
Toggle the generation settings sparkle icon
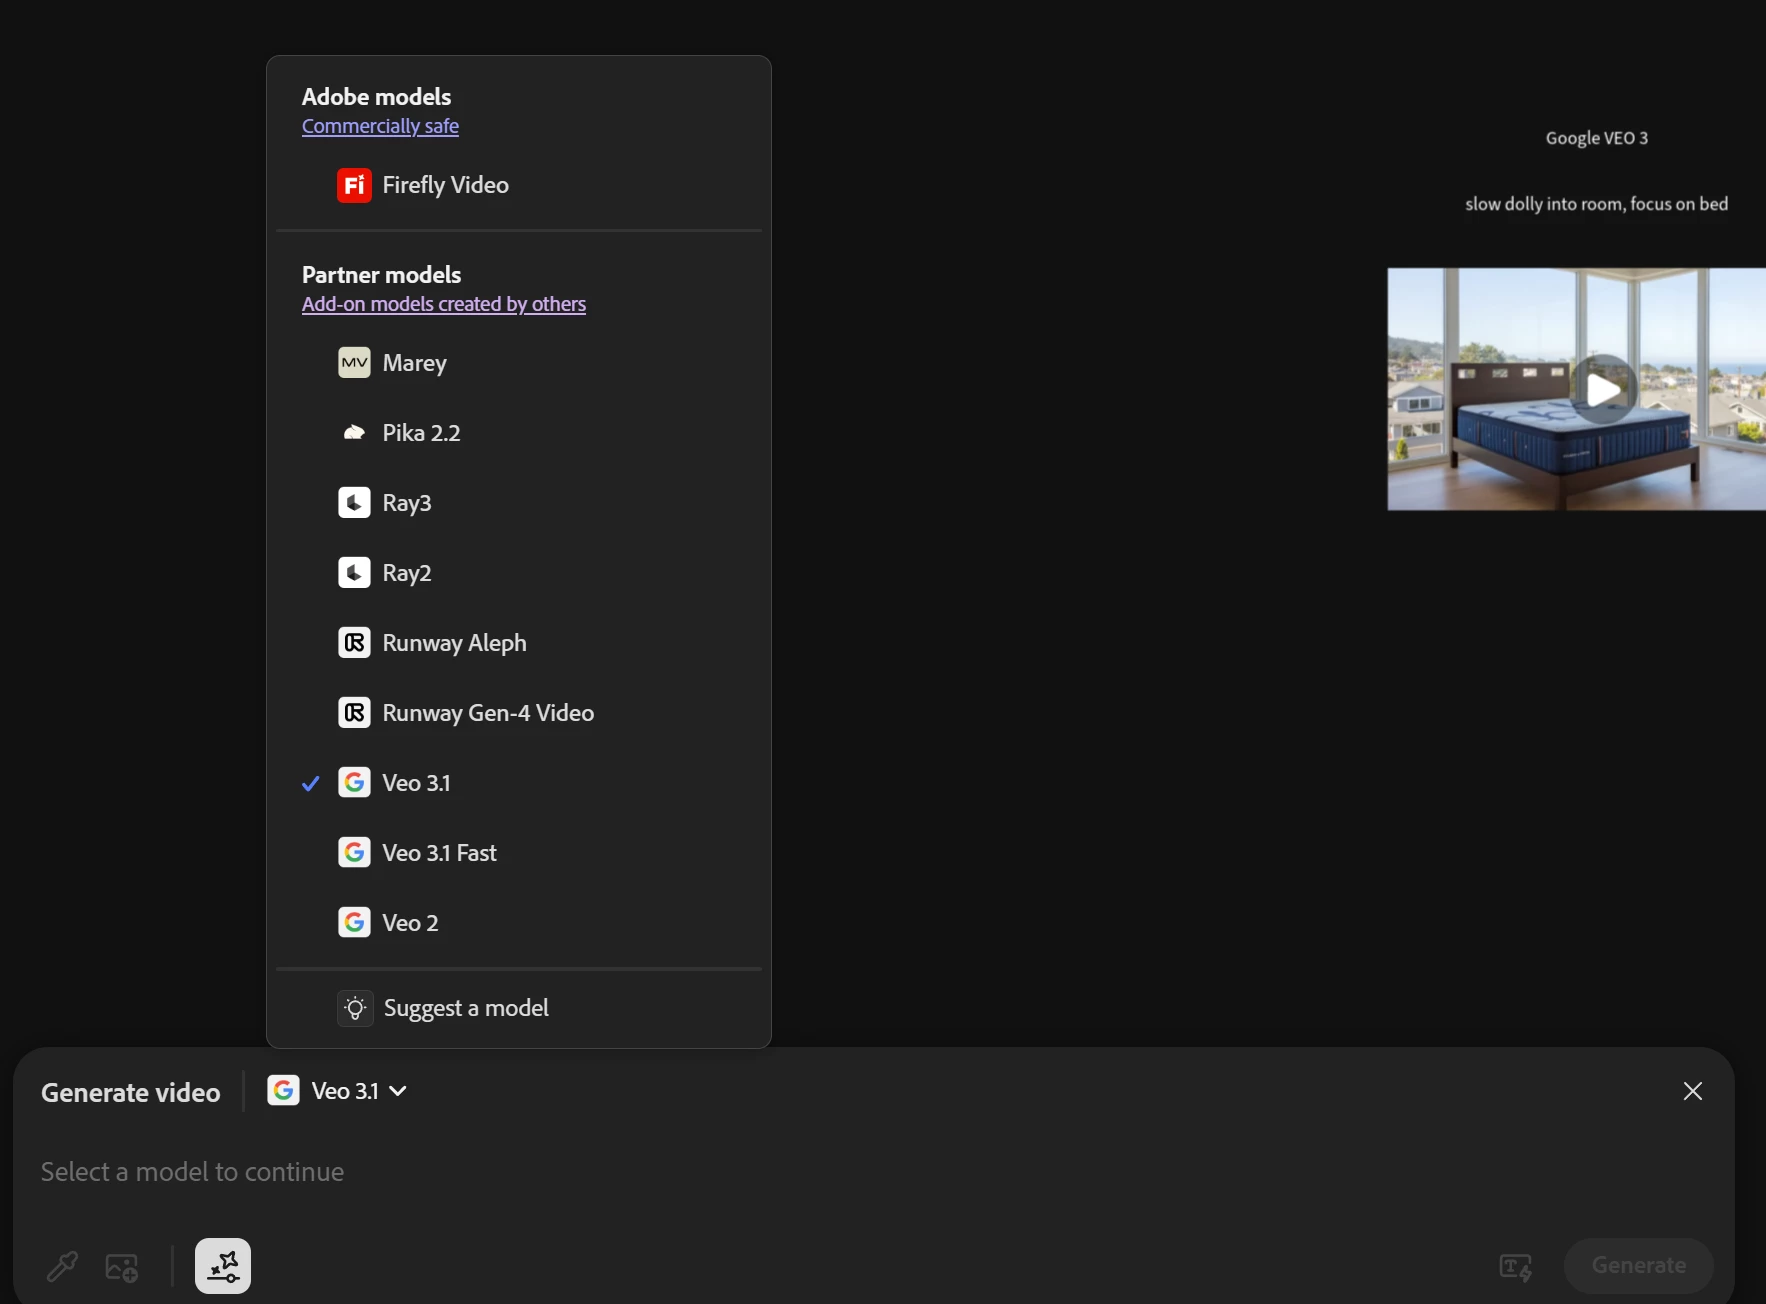click(223, 1266)
